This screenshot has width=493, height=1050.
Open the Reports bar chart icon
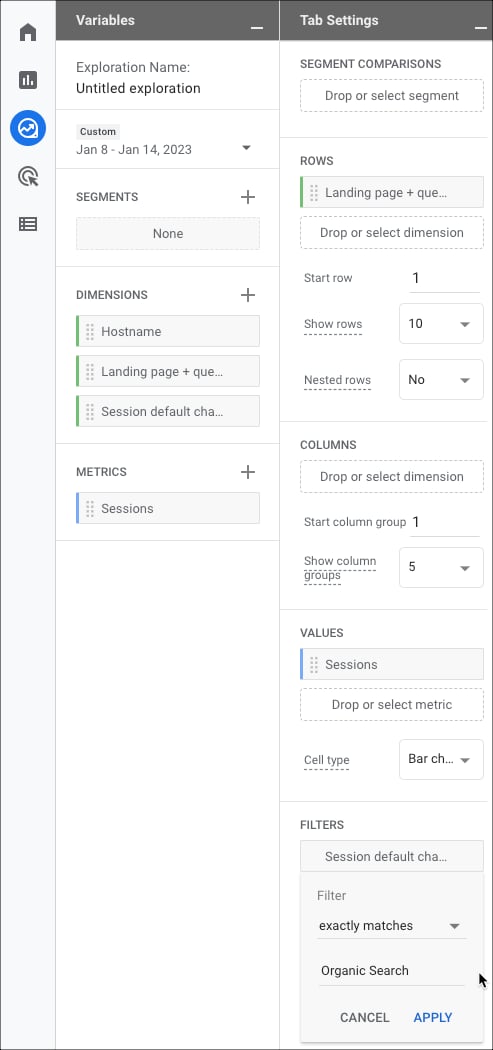[27, 80]
